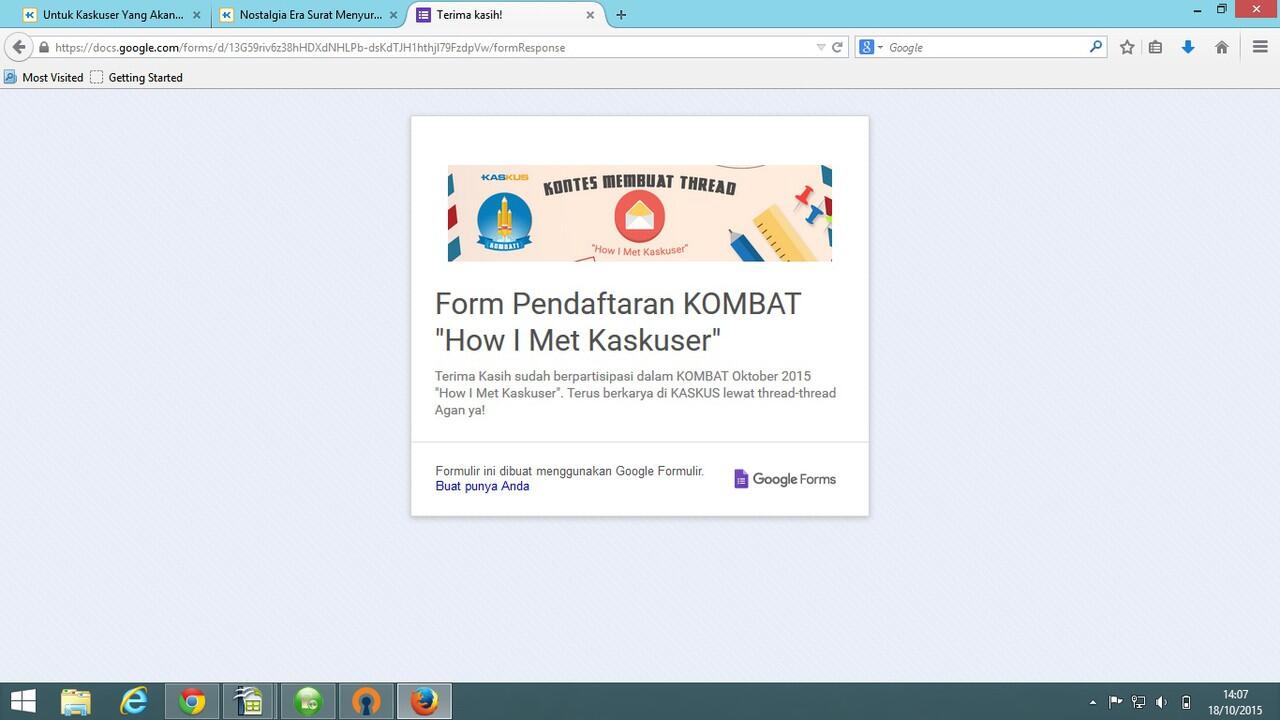Restore down the Firefox window
Screen dimensions: 1280x720
pos(1222,9)
